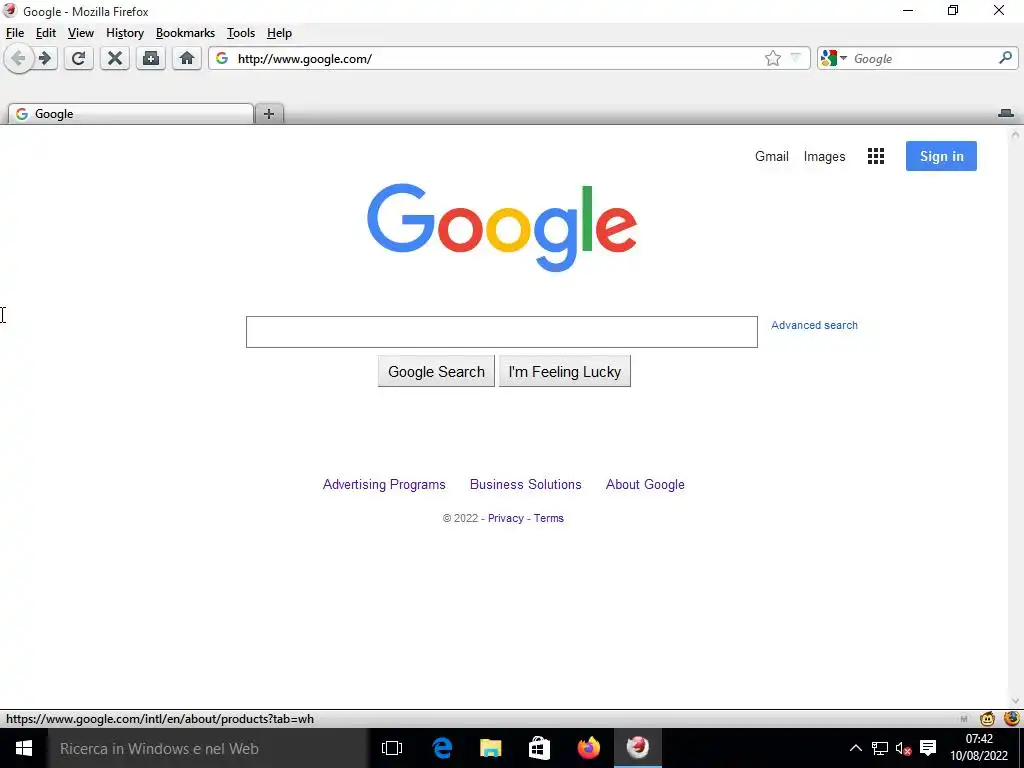Viewport: 1024px width, 768px height.
Task: Show hidden system tray icons chevron
Action: [x=856, y=748]
